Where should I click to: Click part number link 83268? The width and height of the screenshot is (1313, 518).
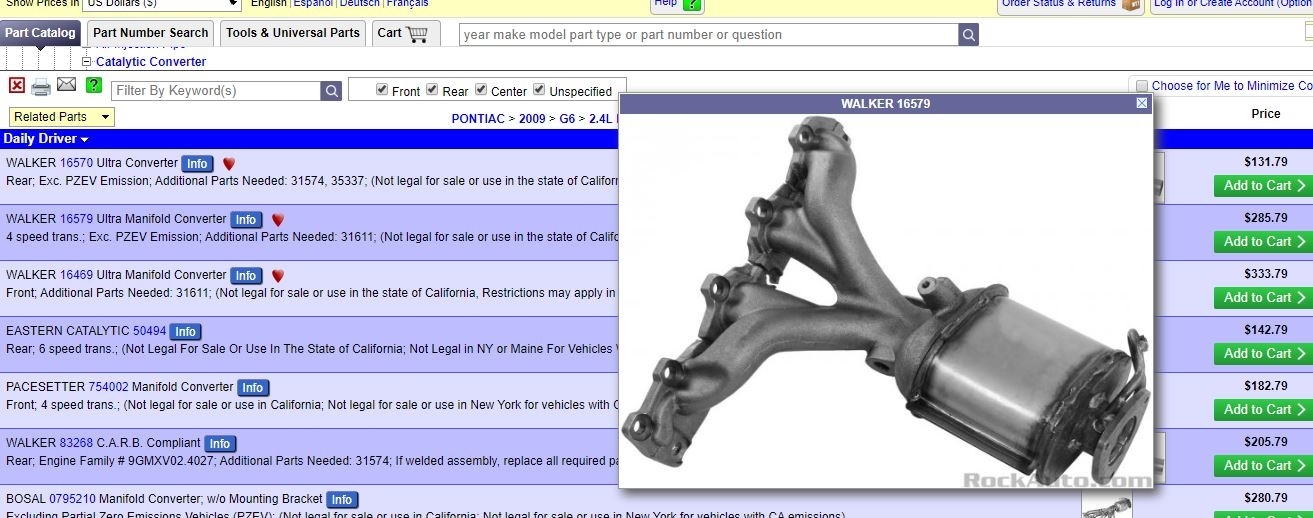[77, 443]
